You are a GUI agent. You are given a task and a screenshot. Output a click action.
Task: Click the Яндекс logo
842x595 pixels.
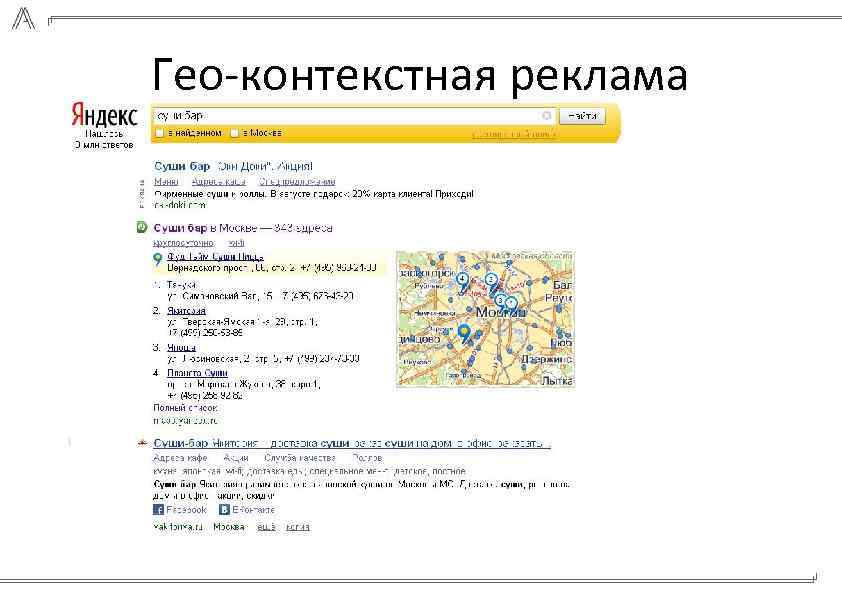tap(105, 114)
